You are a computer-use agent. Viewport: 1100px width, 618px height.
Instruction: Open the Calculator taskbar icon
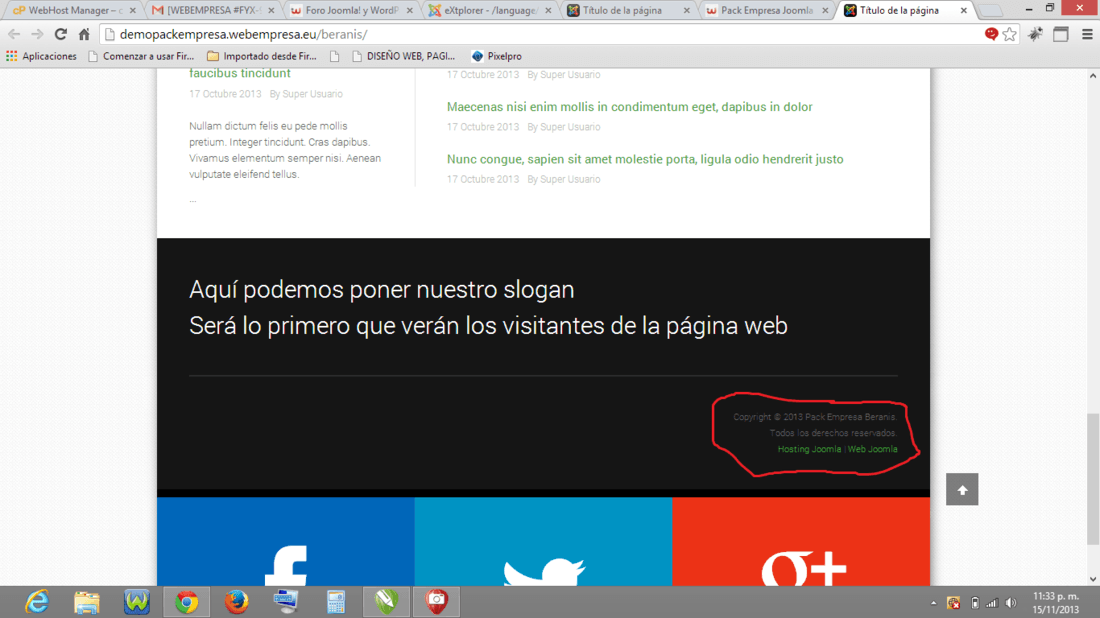[336, 602]
